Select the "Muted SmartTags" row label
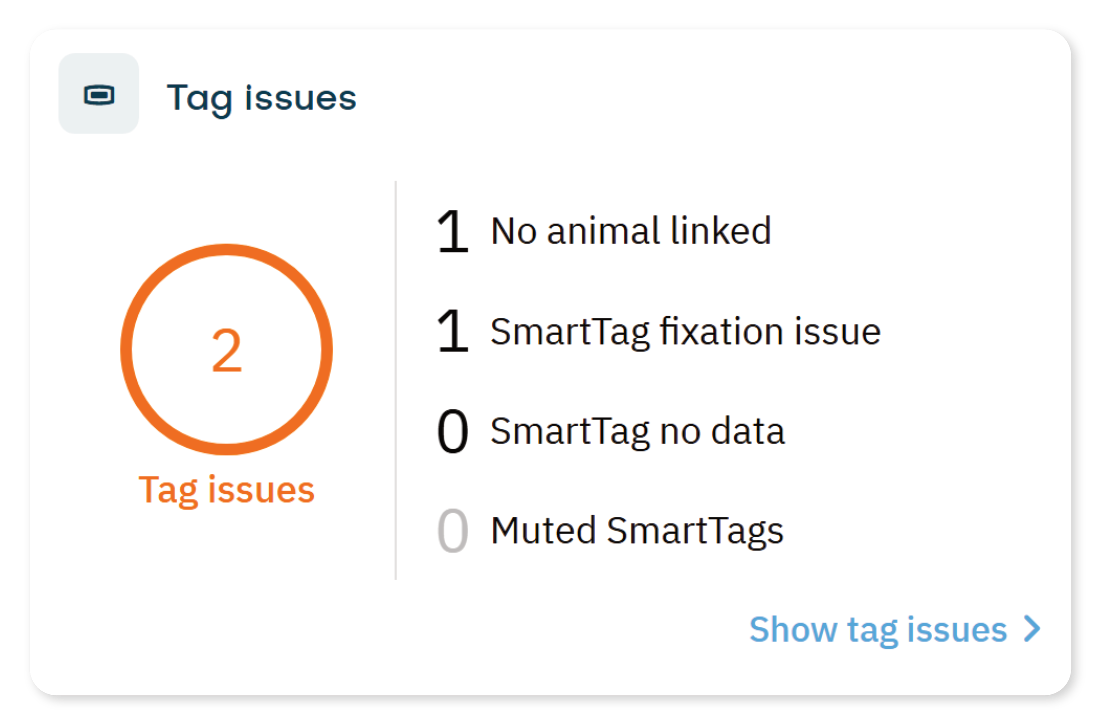This screenshot has width=1105, height=720. pyautogui.click(x=637, y=531)
